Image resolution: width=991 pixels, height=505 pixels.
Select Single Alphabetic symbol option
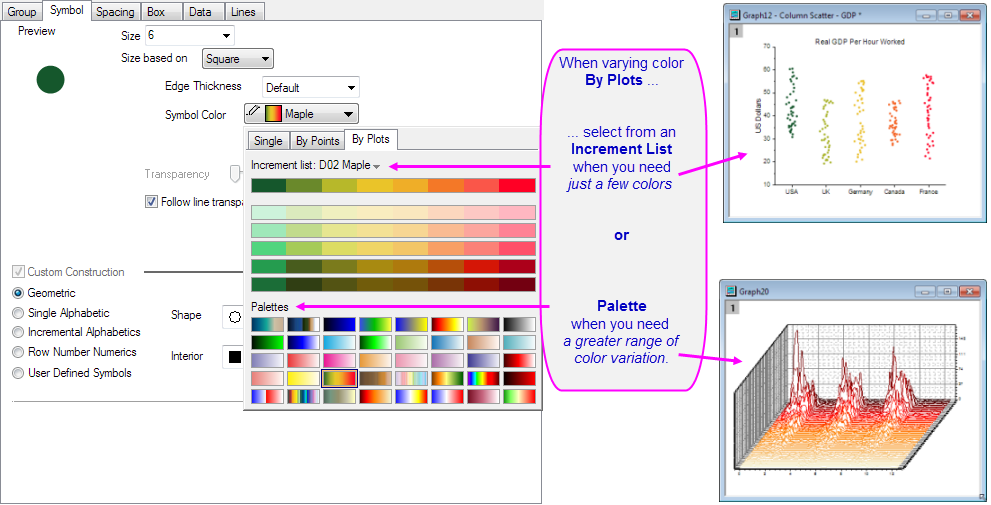[x=18, y=313]
